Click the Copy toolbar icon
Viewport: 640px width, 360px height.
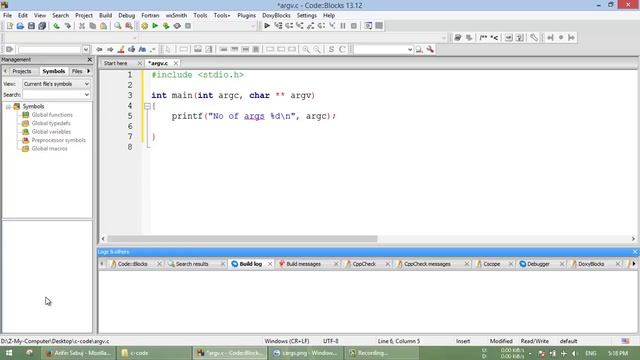click(93, 26)
